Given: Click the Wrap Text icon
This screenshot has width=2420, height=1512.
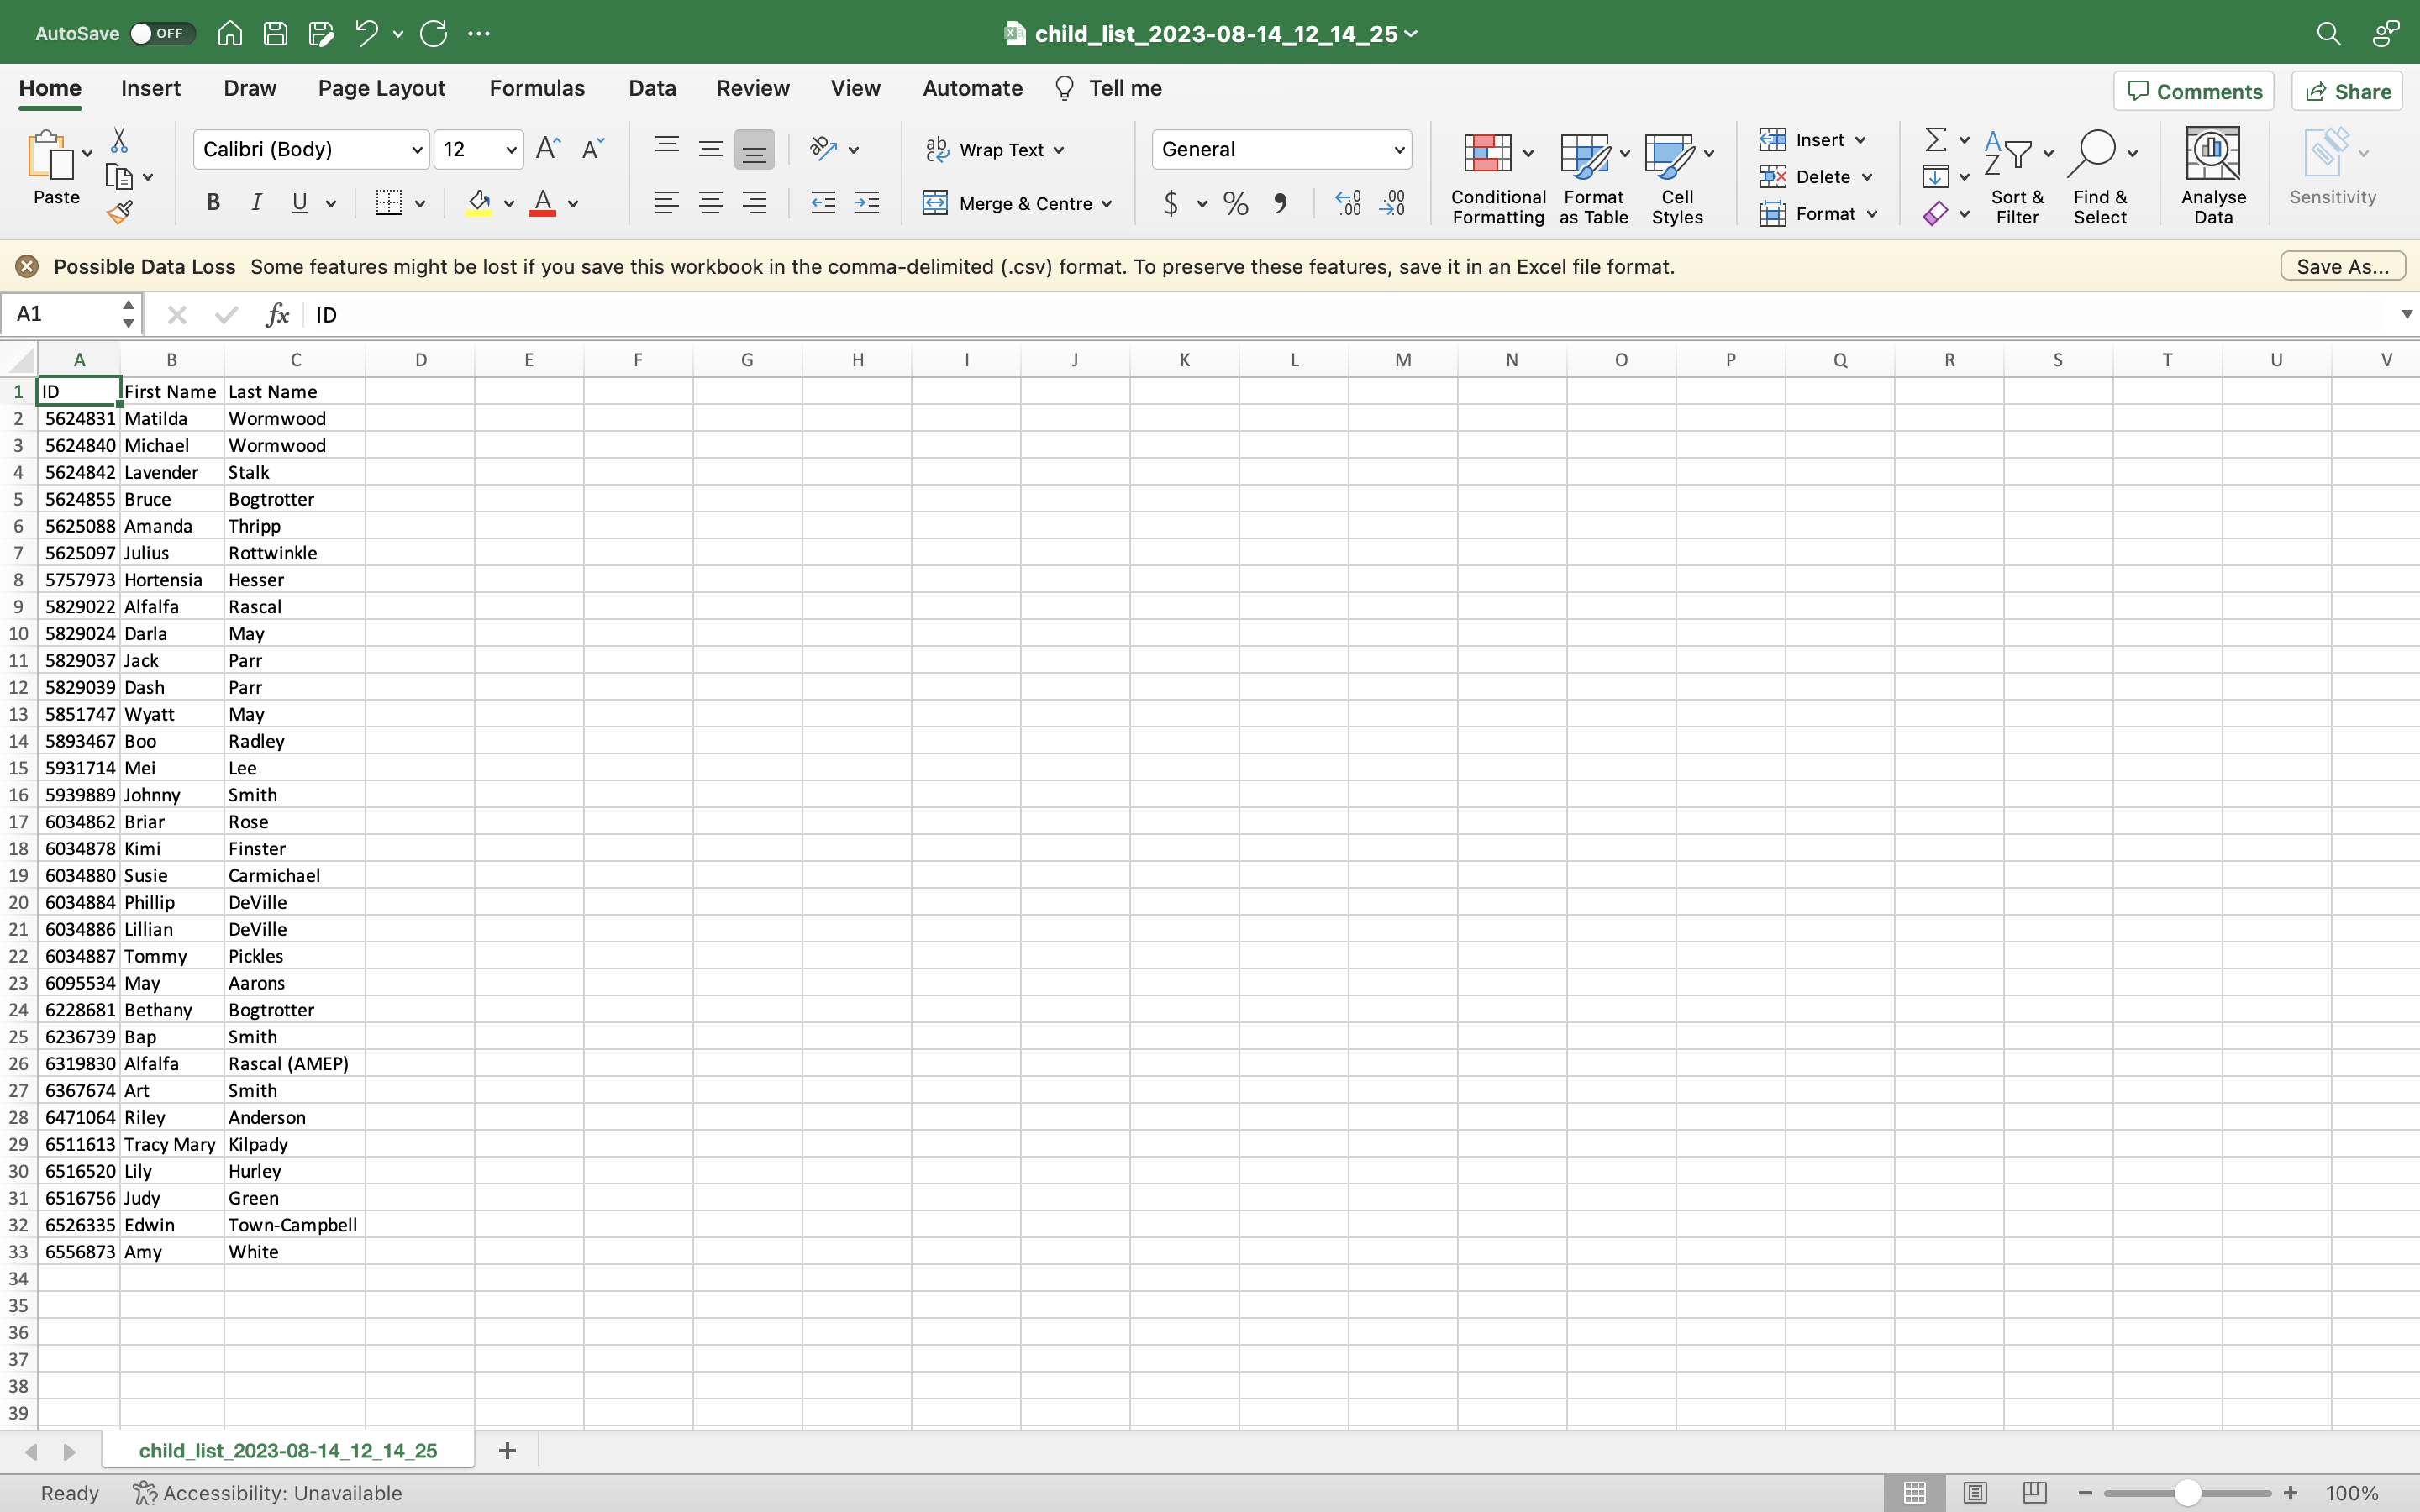Looking at the screenshot, I should [938, 149].
